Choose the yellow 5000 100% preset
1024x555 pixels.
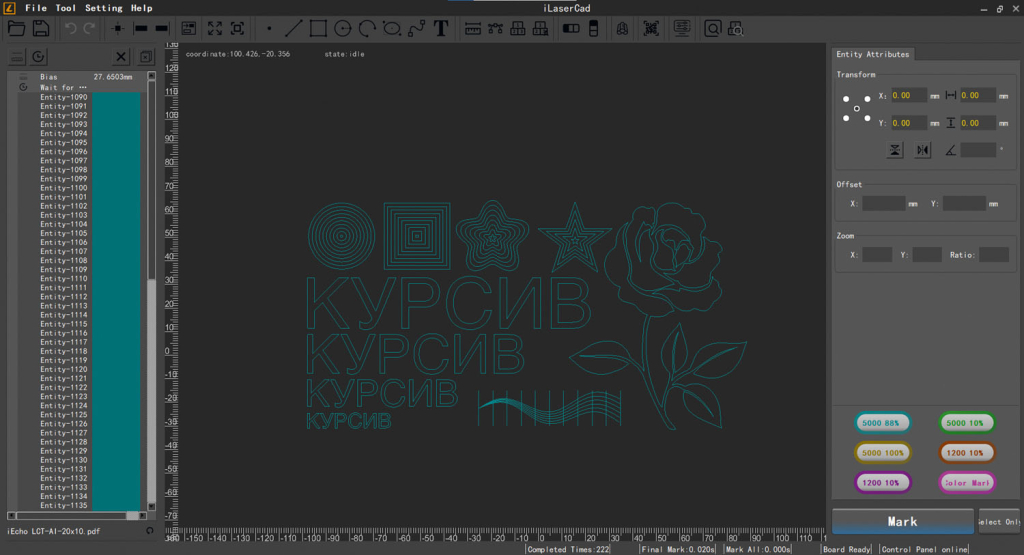click(x=882, y=452)
